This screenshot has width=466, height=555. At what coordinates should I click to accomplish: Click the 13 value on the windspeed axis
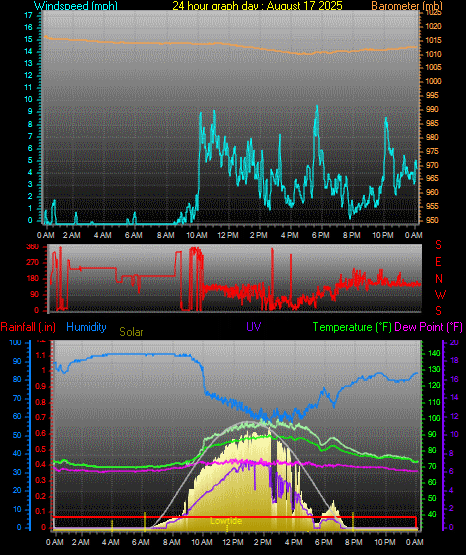[x=28, y=63]
